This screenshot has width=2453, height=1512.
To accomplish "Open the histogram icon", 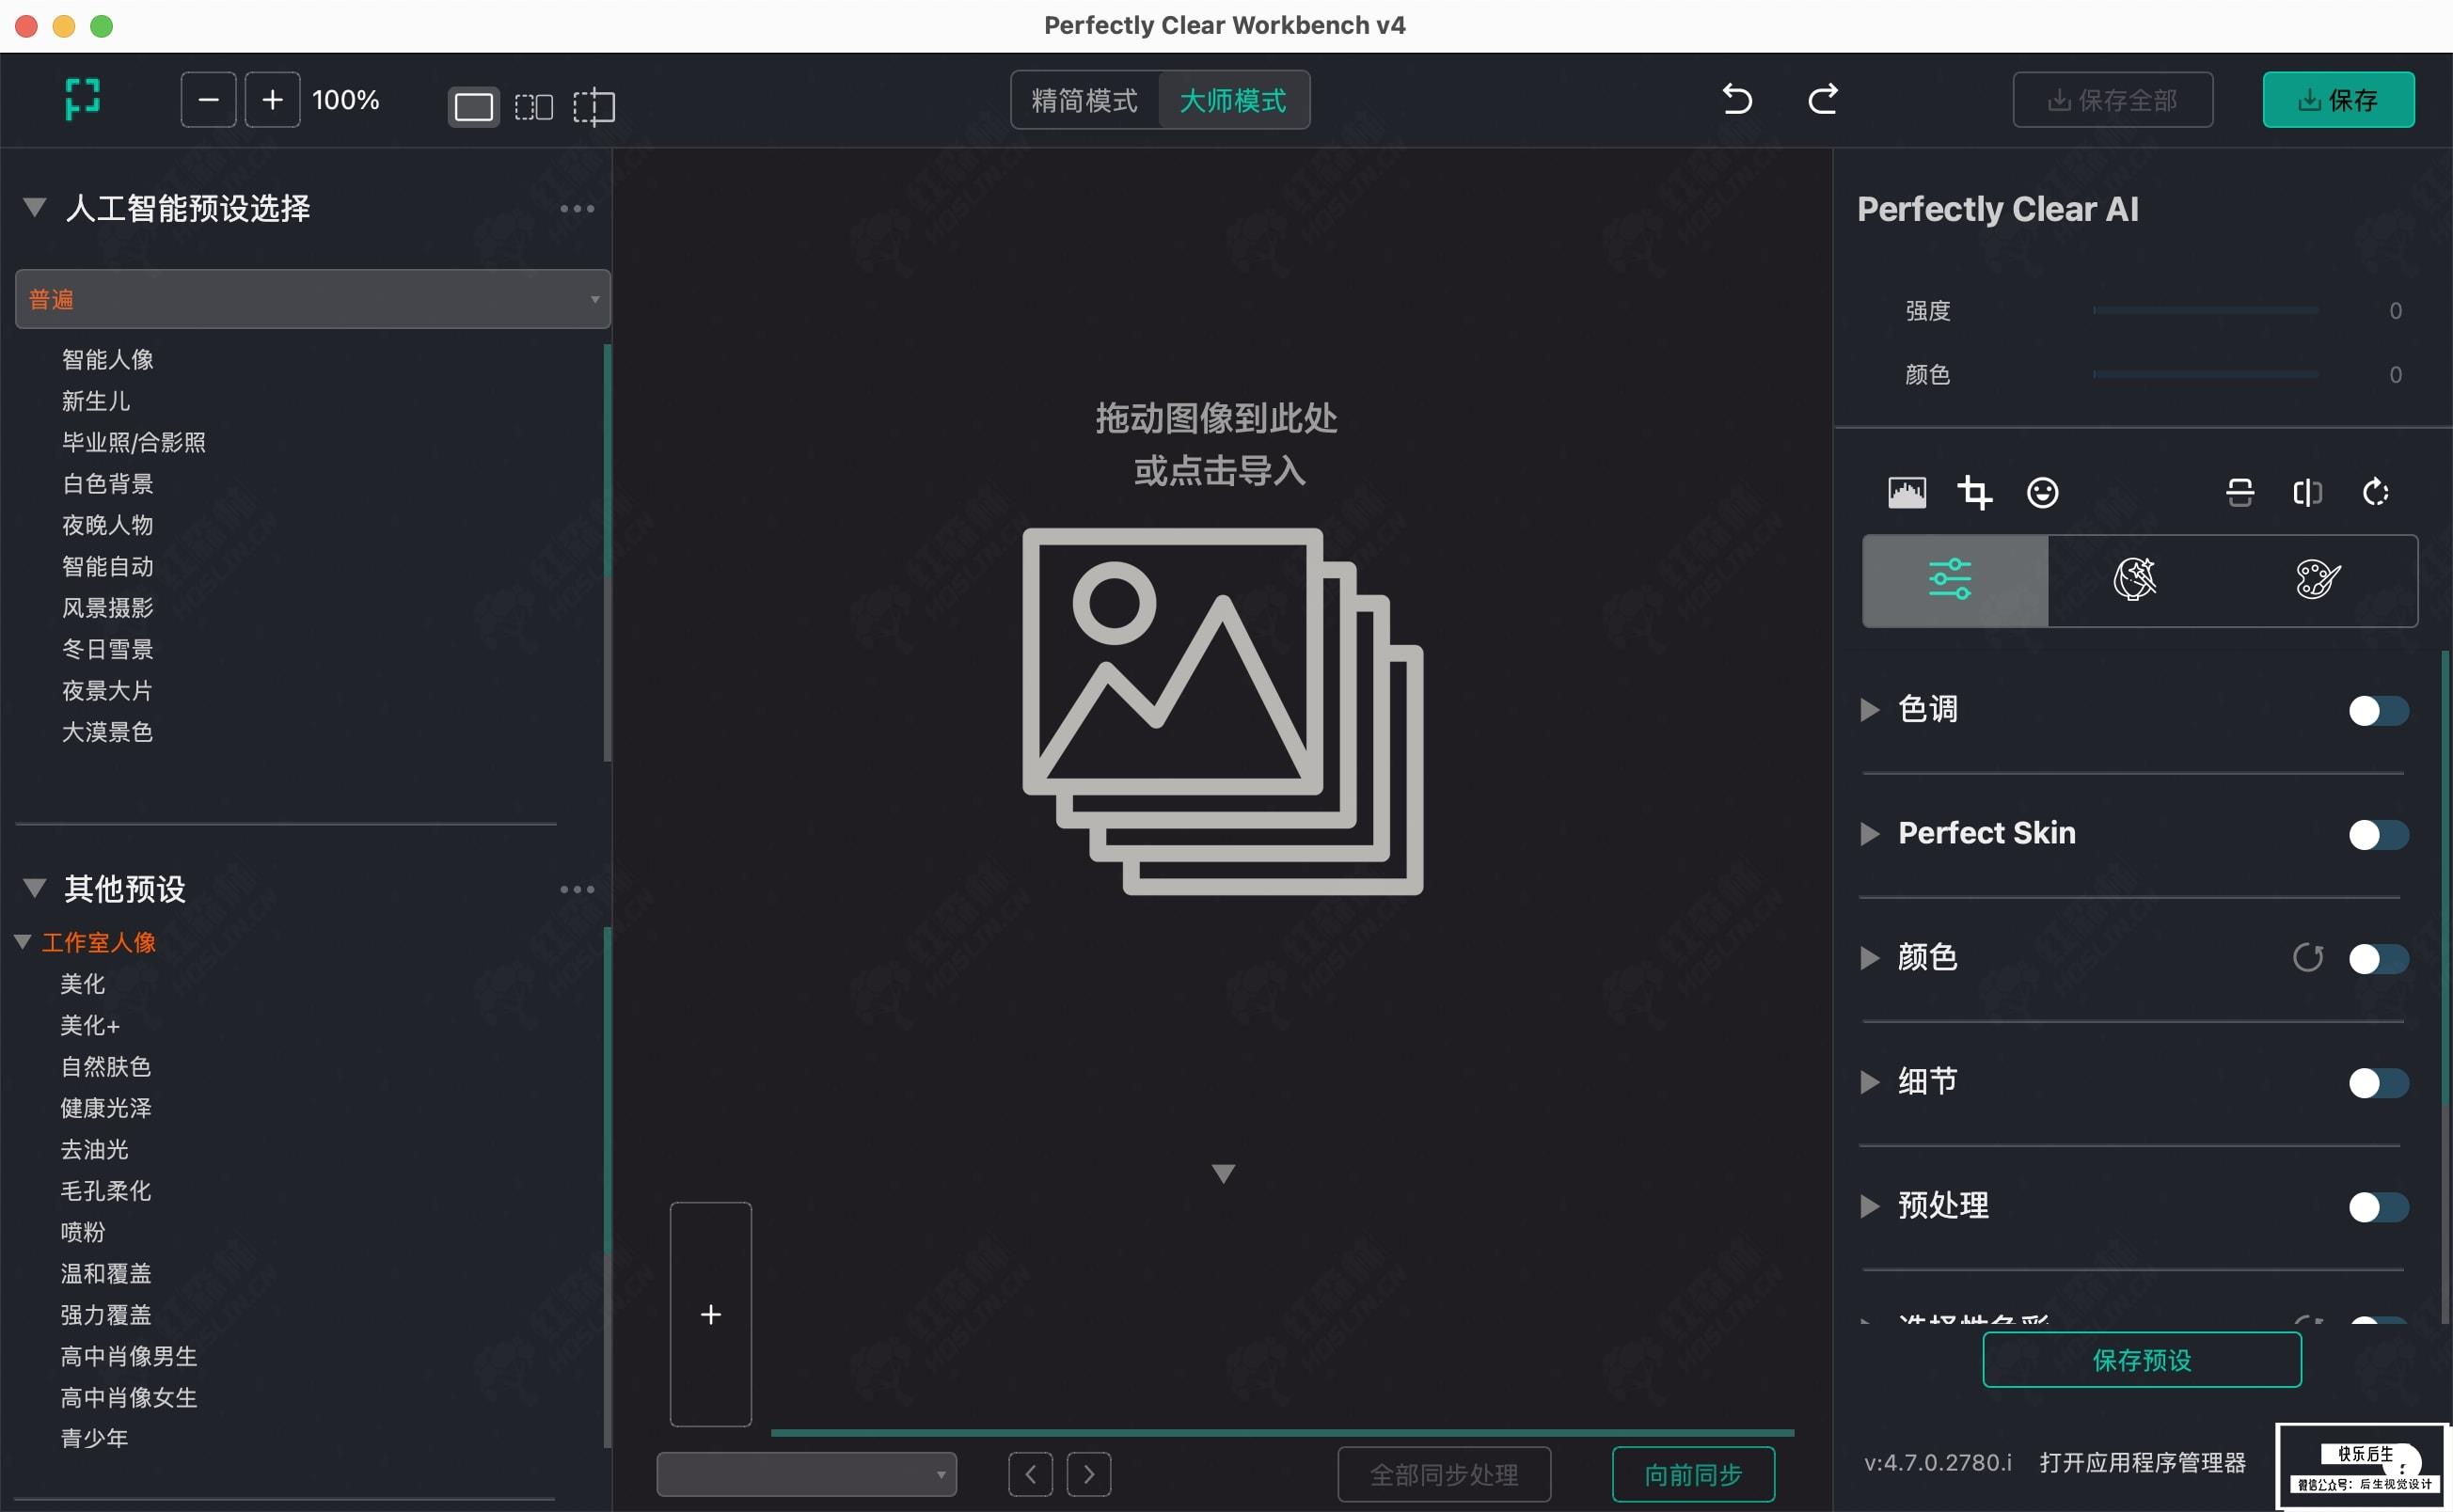I will click(x=1907, y=492).
